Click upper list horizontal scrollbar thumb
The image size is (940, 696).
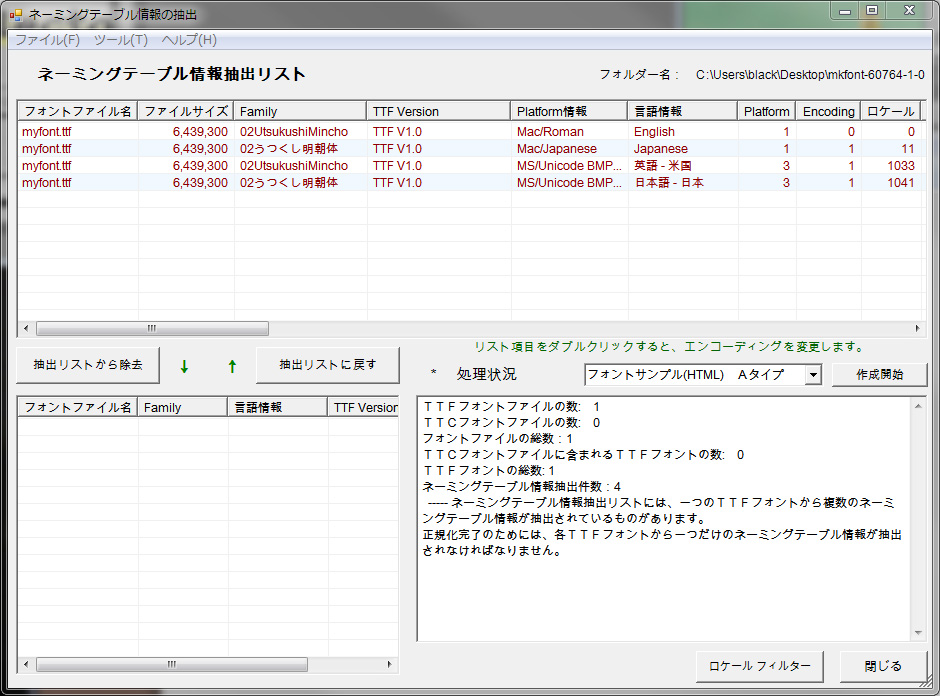[x=152, y=329]
